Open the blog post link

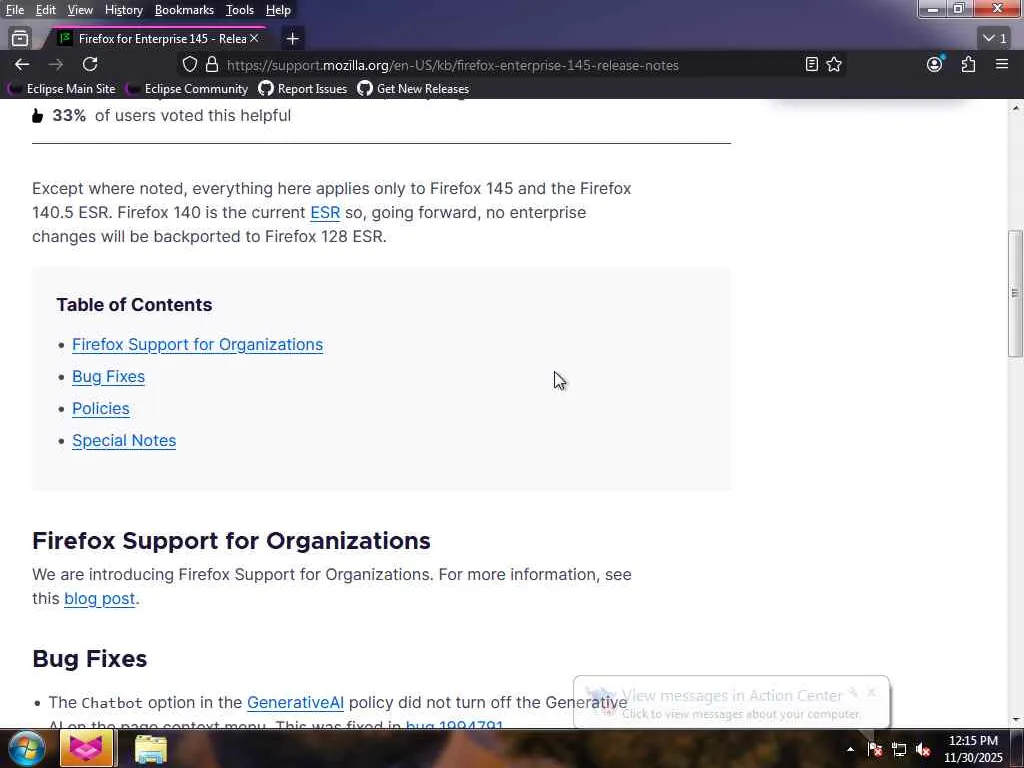click(99, 598)
